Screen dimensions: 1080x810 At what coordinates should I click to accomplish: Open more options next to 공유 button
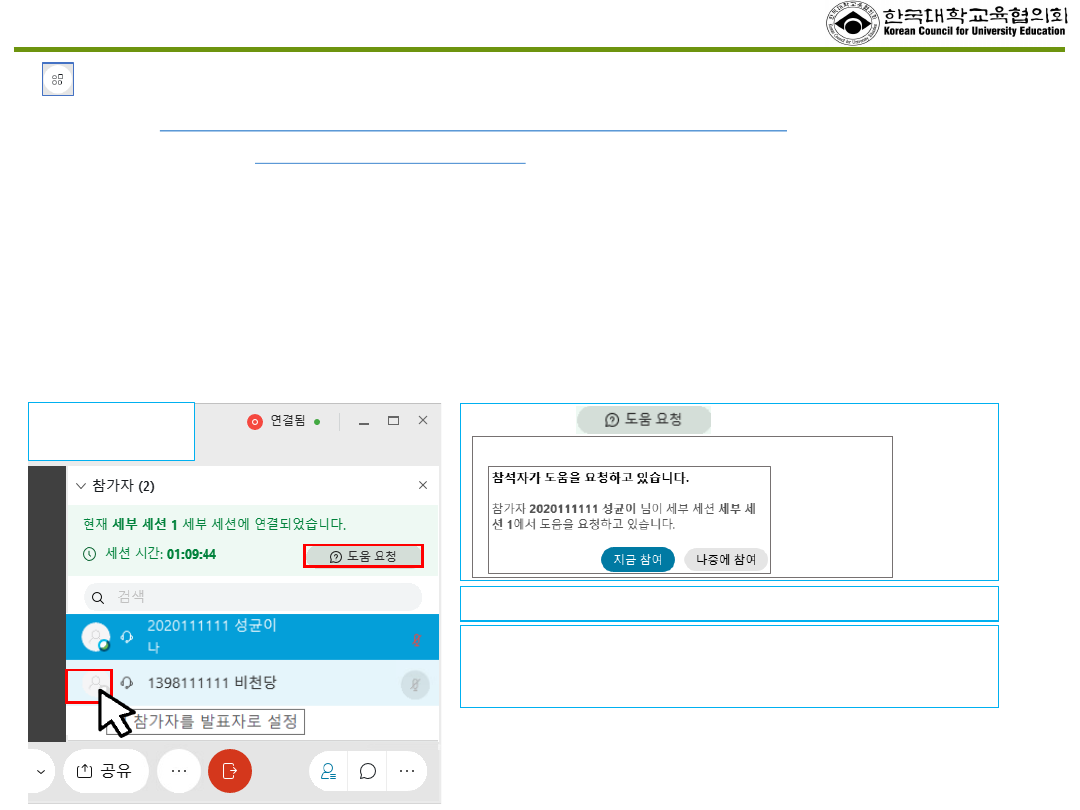point(179,771)
